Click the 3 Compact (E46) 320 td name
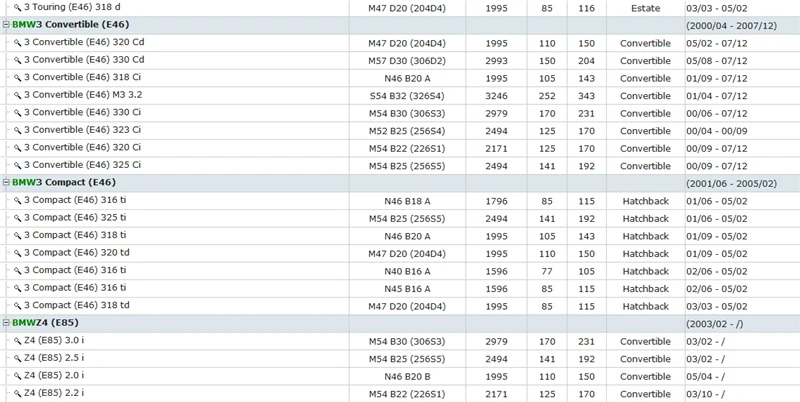Screen dimensions: 800x402 77,253
